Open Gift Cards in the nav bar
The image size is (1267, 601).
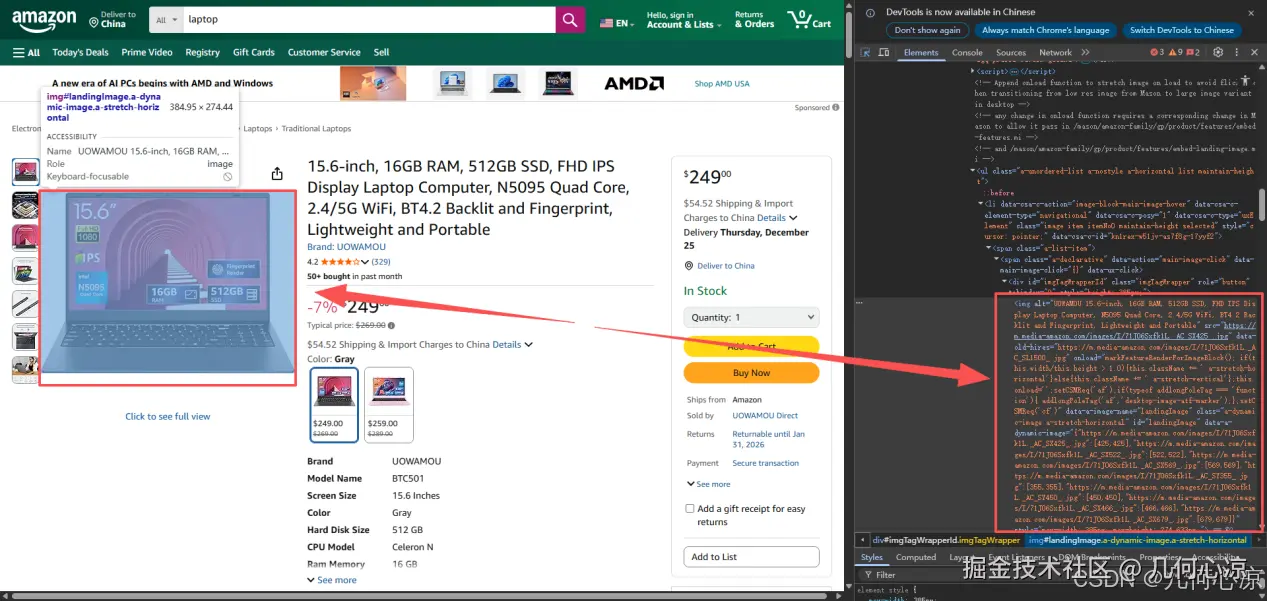[x=254, y=52]
